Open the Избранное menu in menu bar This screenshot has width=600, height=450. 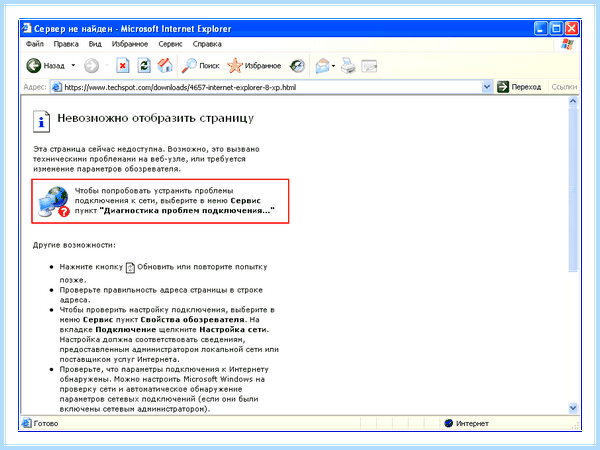click(x=130, y=44)
